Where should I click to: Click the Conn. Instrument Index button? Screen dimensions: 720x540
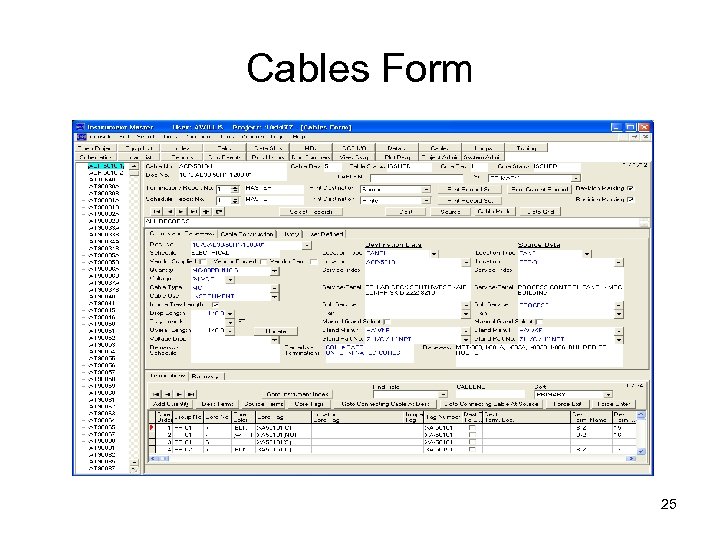click(x=297, y=394)
